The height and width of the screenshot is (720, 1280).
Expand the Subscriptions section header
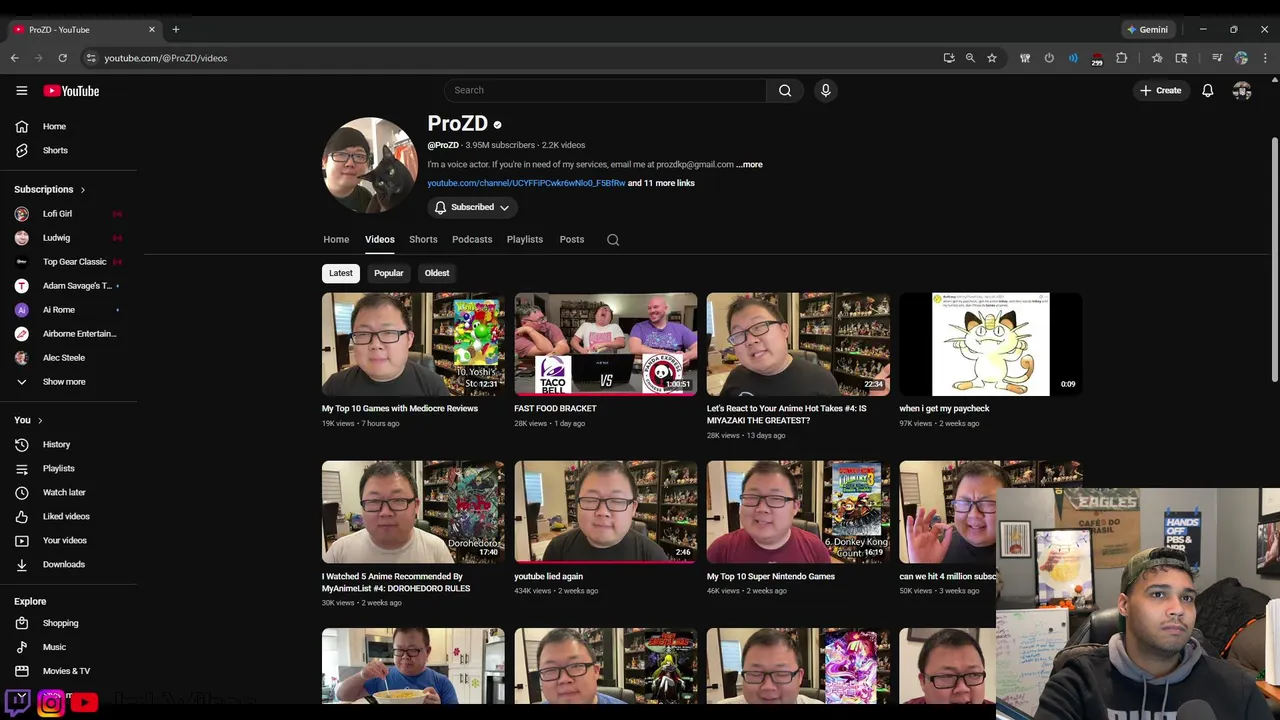(x=50, y=189)
